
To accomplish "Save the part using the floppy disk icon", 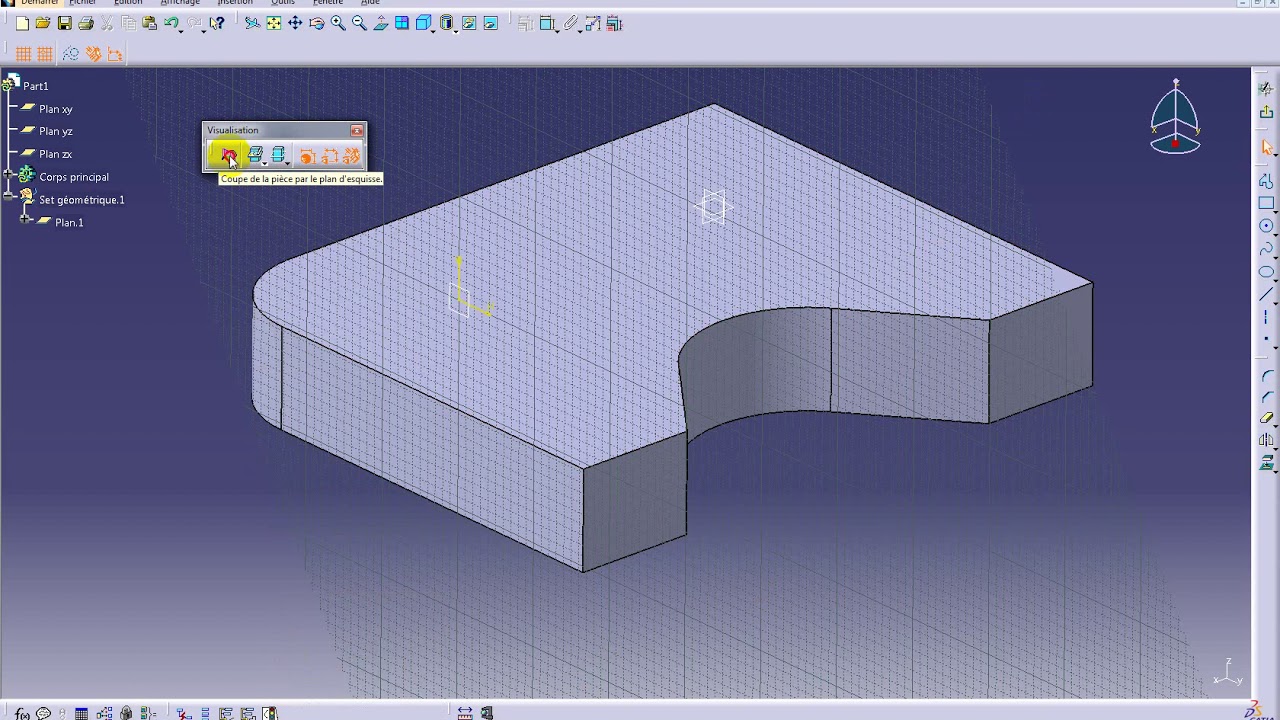I will 65,24.
